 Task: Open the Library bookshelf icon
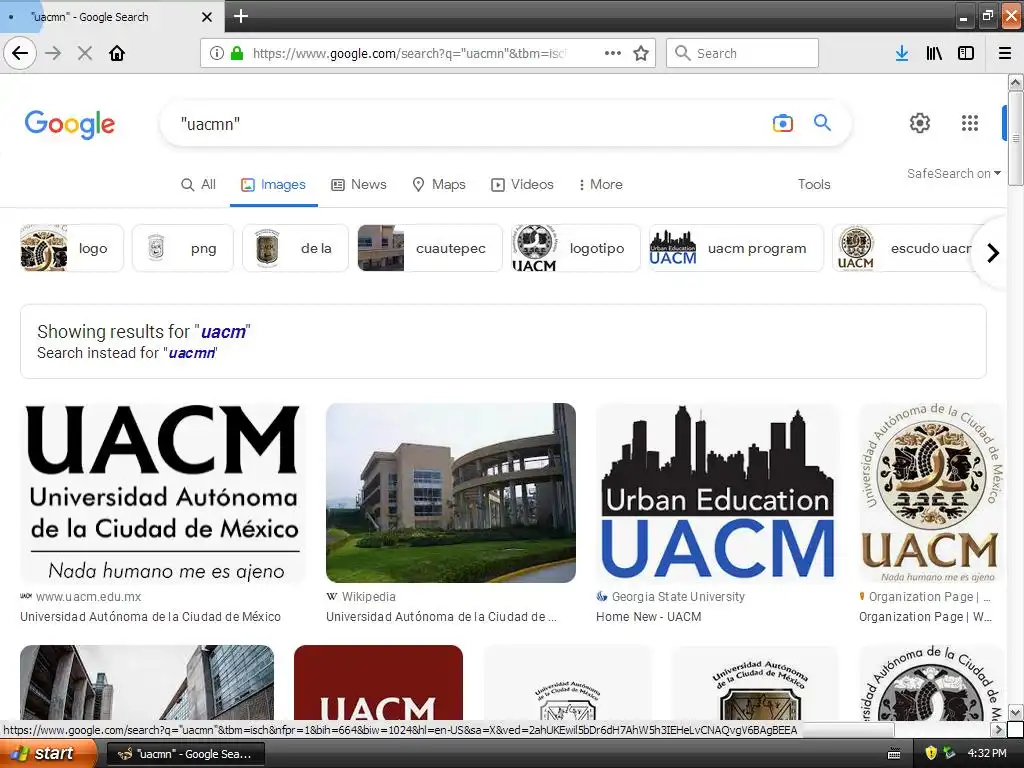click(934, 53)
